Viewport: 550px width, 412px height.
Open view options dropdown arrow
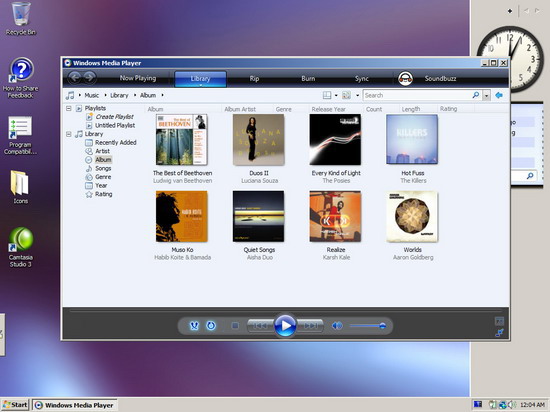357,95
